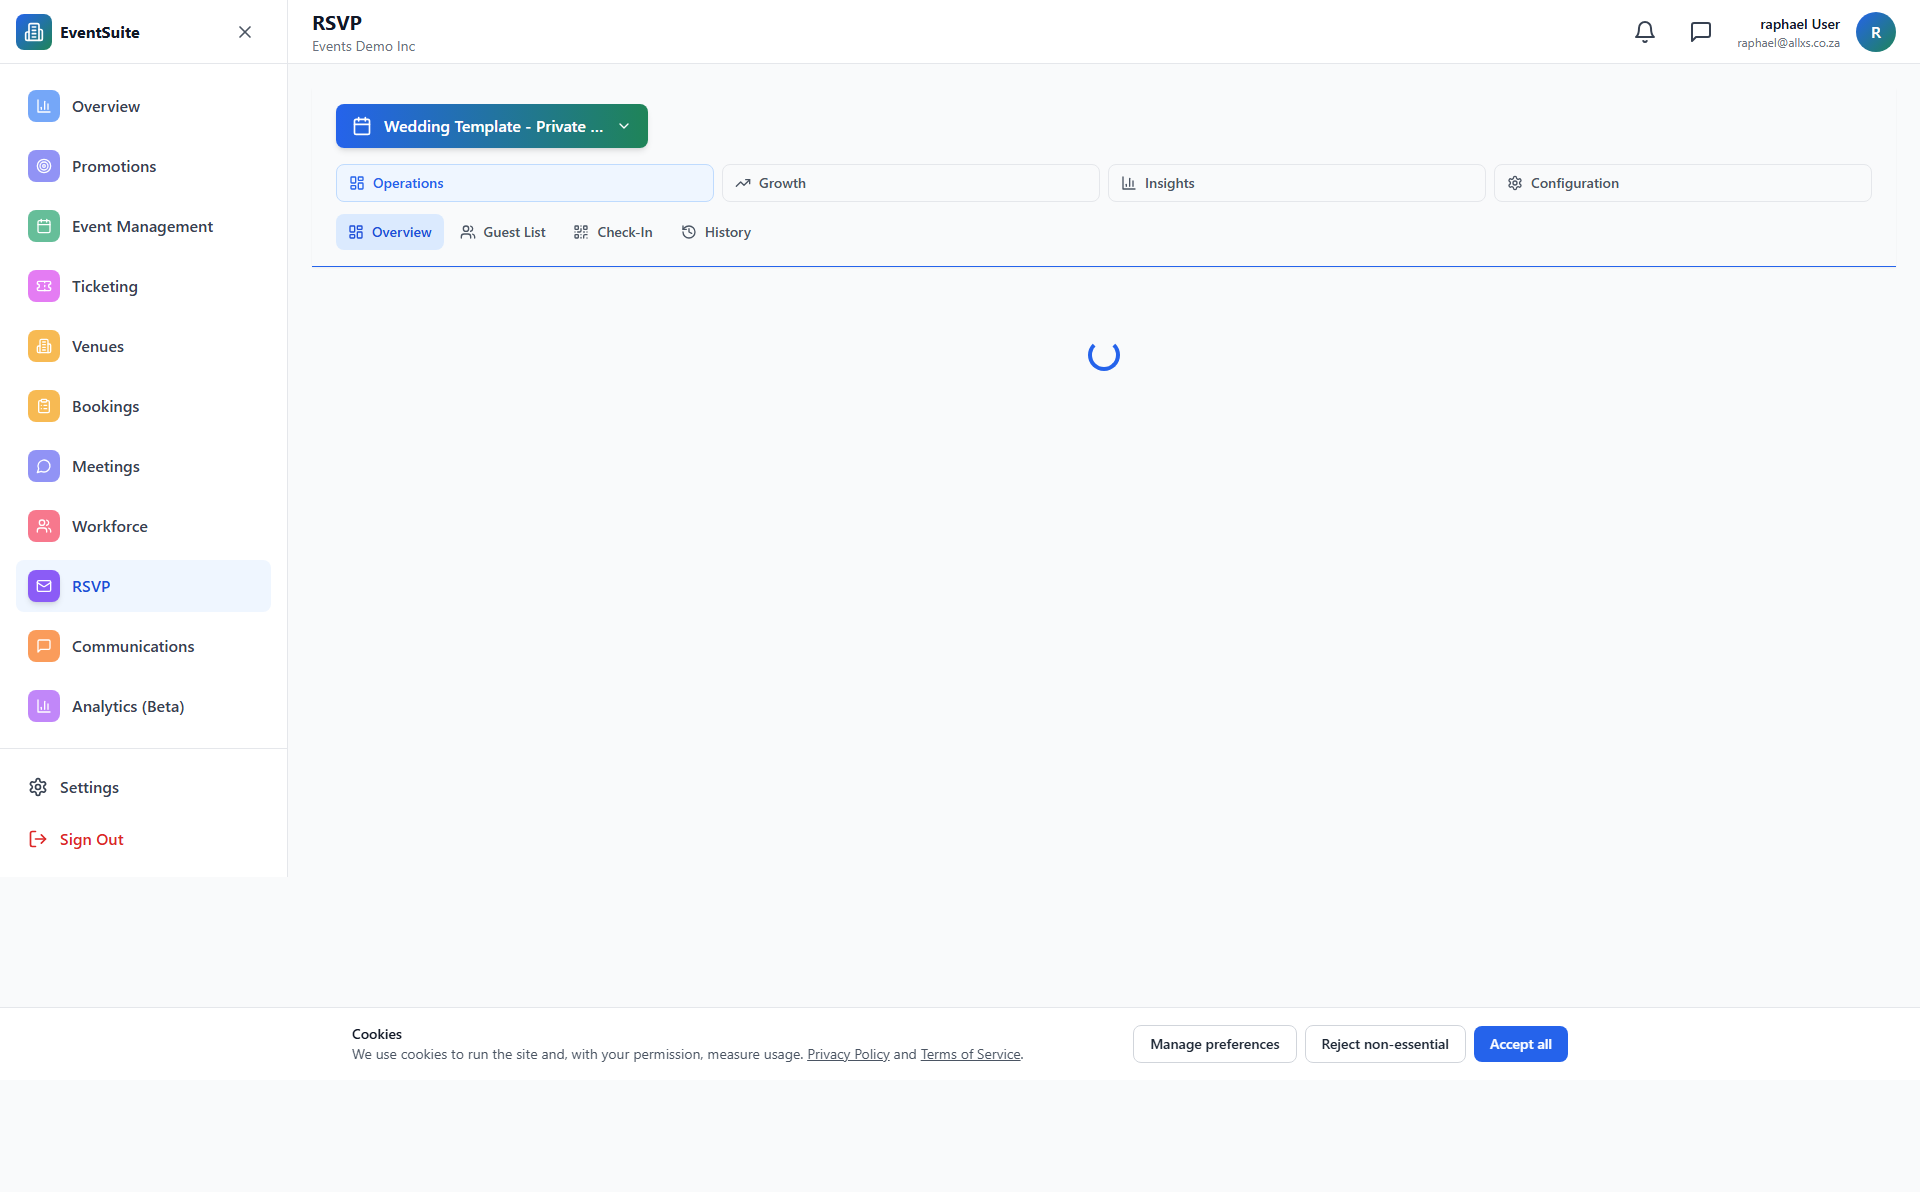
Task: Open the Check-In tab
Action: point(613,231)
